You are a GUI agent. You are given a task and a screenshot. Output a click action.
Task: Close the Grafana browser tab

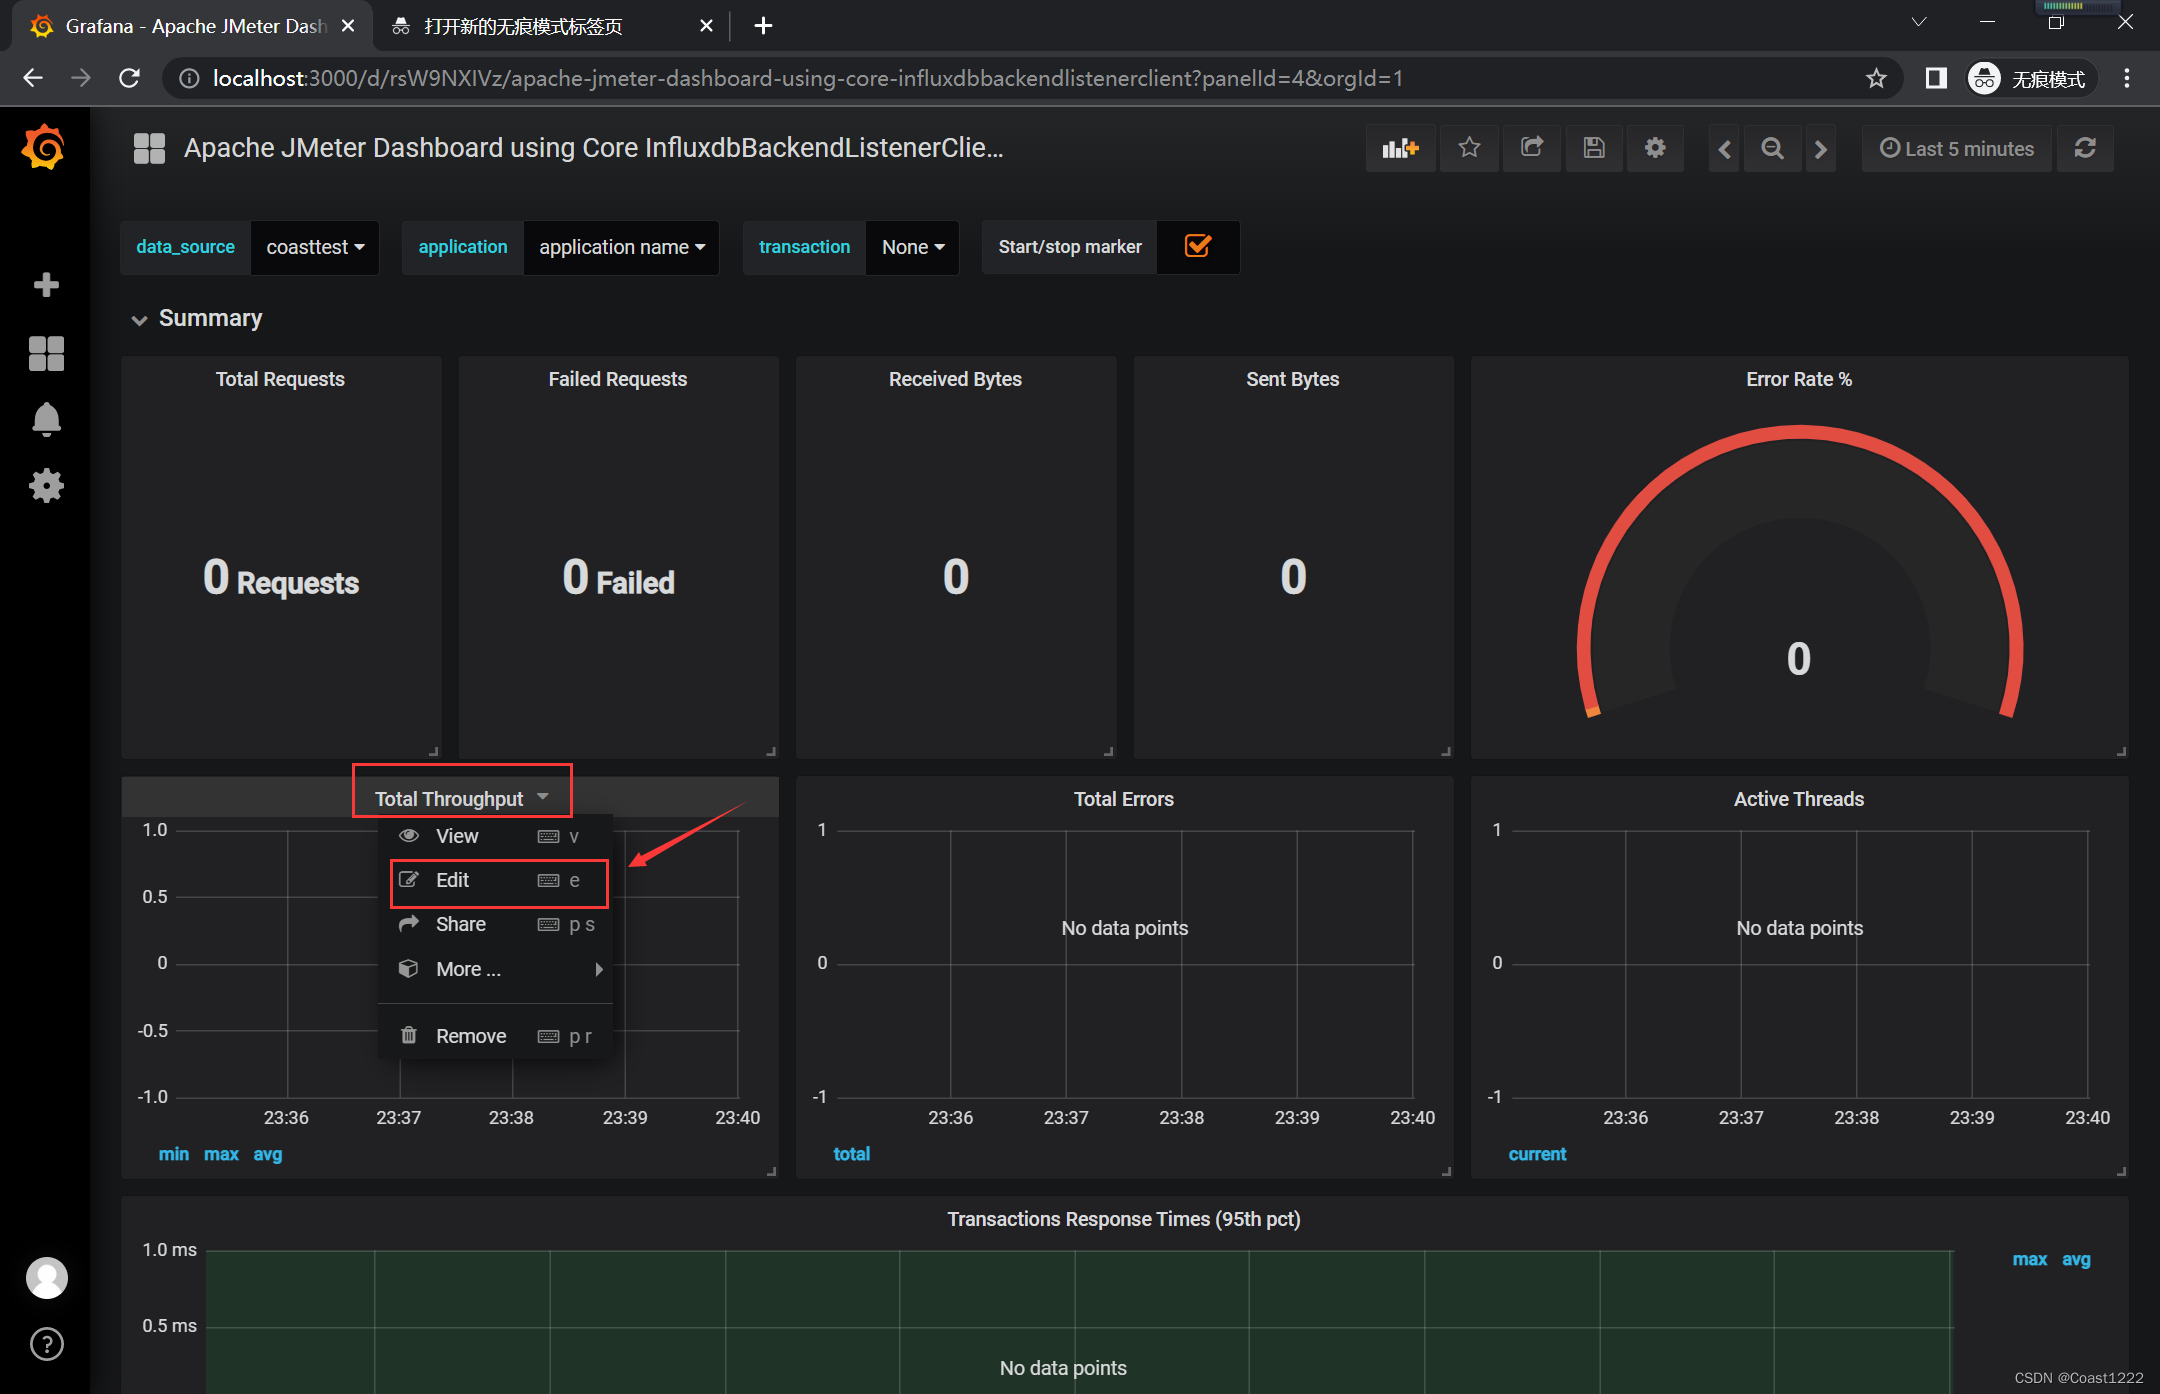(x=348, y=26)
